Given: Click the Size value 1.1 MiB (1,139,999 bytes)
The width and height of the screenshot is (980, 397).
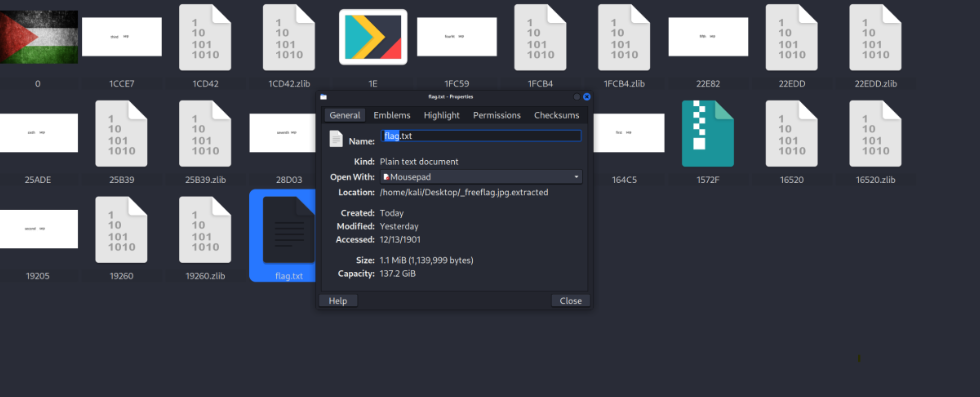Looking at the screenshot, I should (426, 260).
